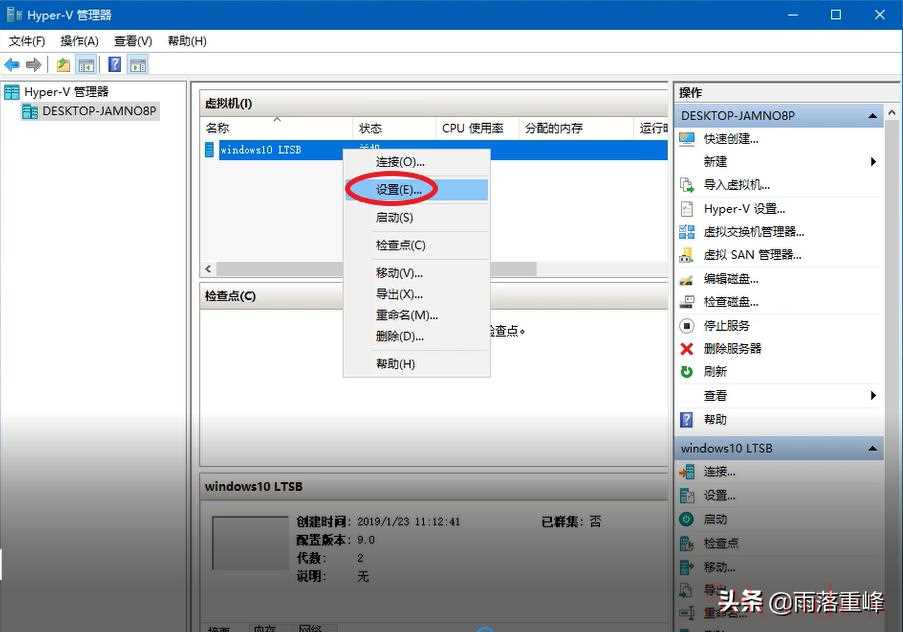Screen dimensions: 903x632
Task: Collapse the DESKTOP-JAMNO8P actions section
Action: 872,116
